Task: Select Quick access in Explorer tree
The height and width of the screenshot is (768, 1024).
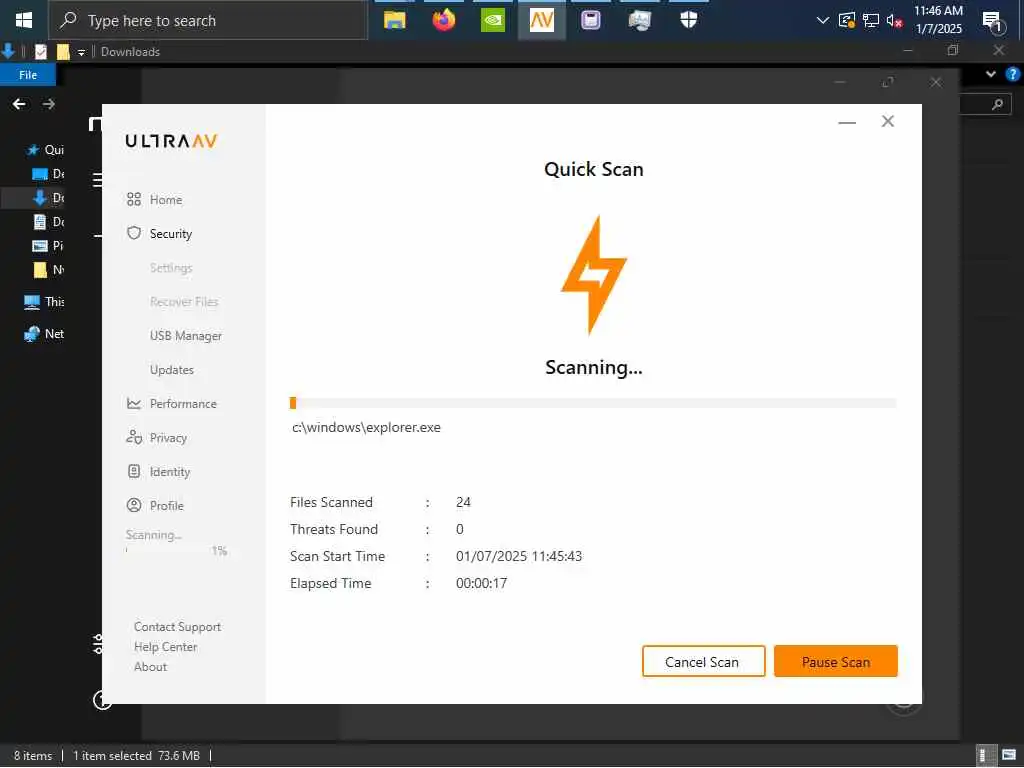Action: tap(45, 150)
